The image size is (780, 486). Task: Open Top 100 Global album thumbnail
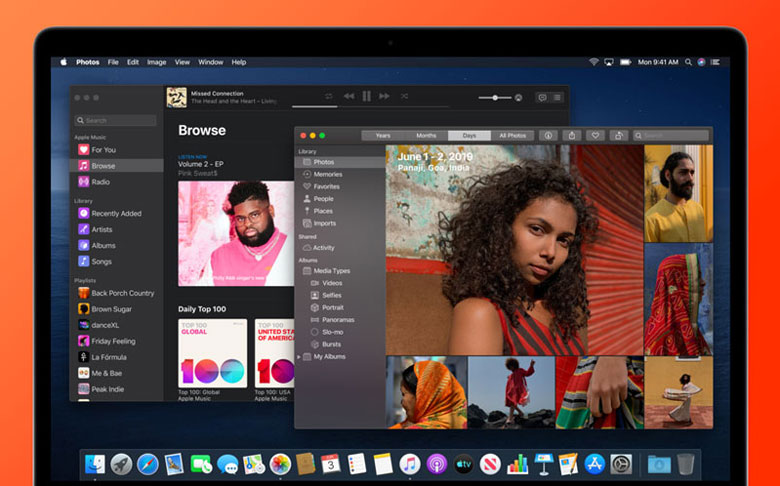[212, 353]
